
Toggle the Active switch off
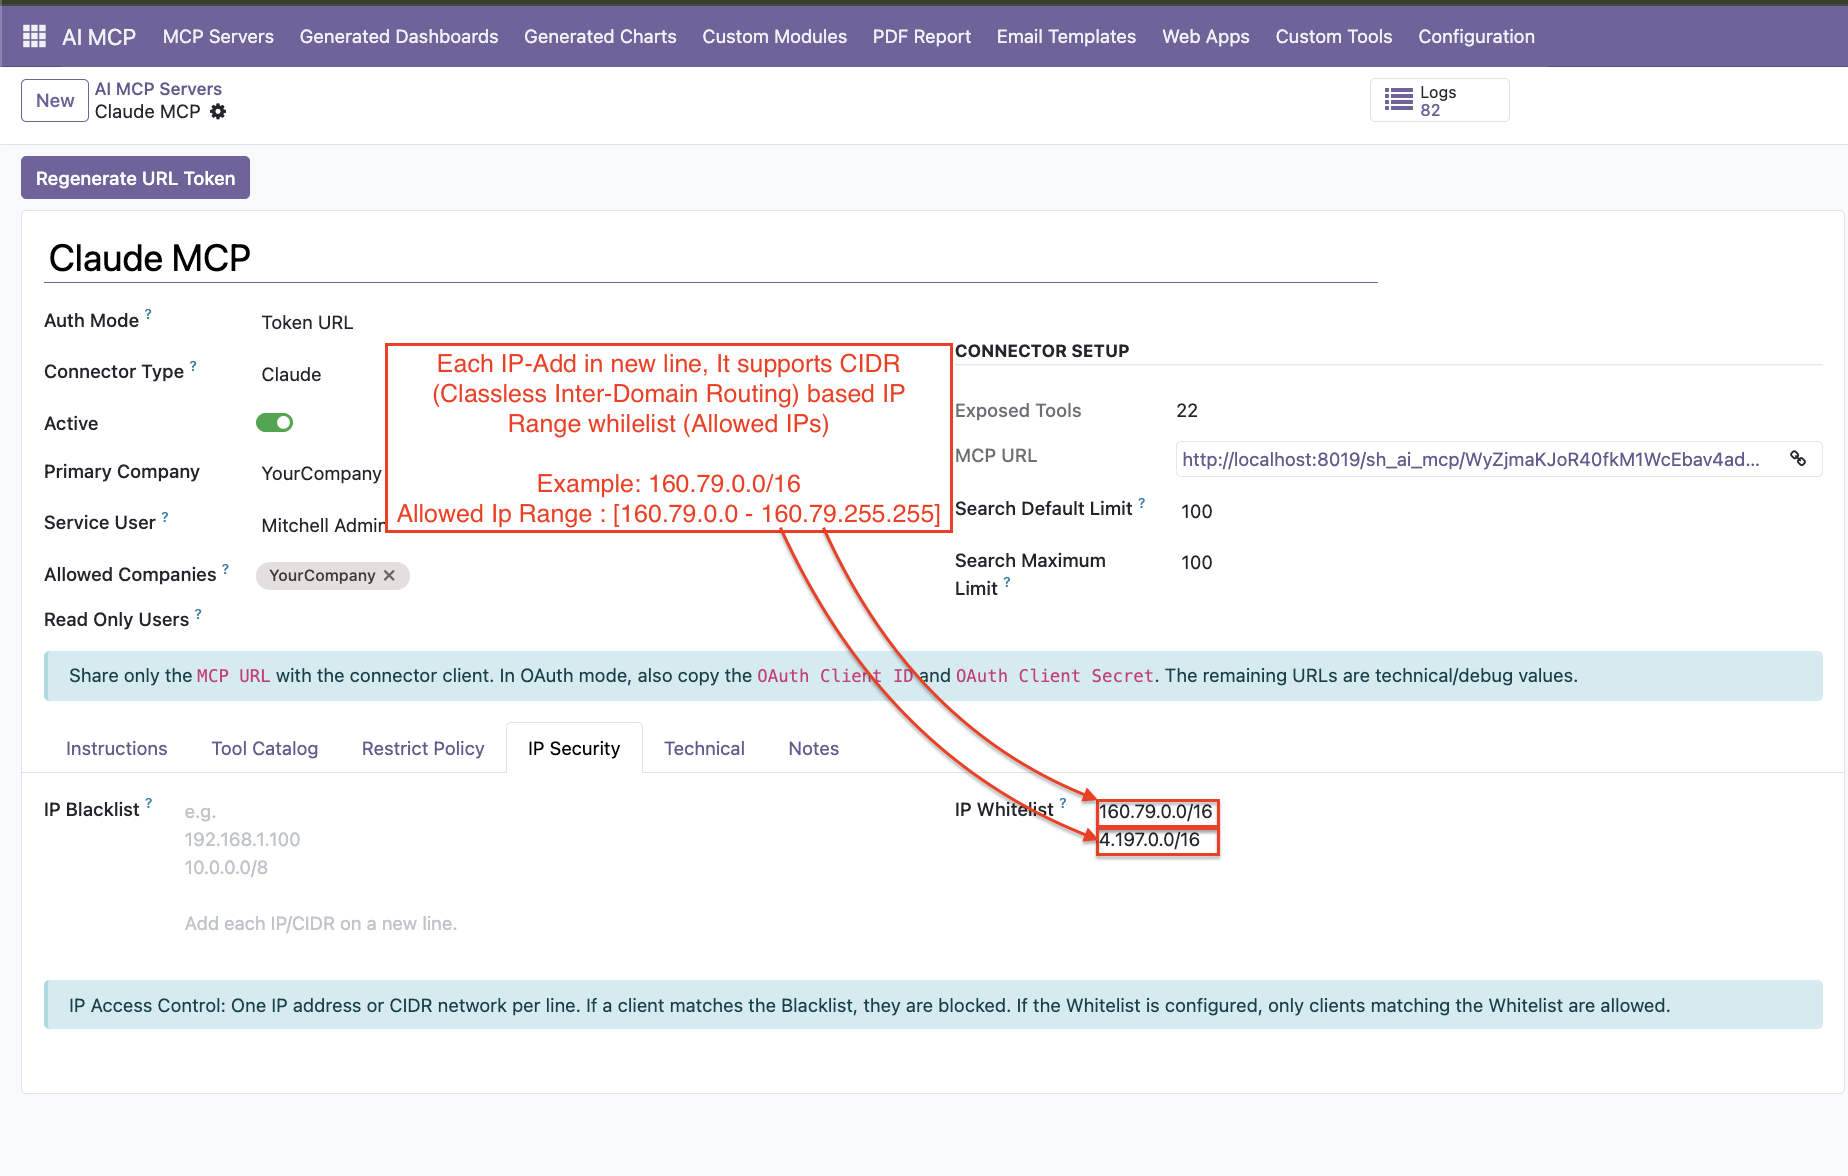[274, 423]
